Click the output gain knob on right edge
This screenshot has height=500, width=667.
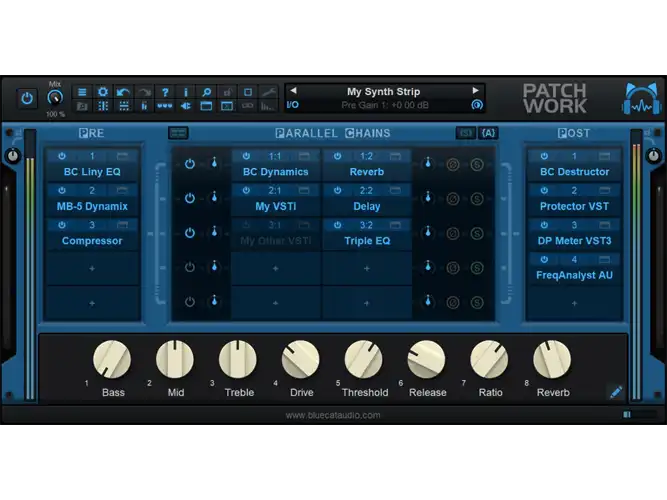click(653, 156)
